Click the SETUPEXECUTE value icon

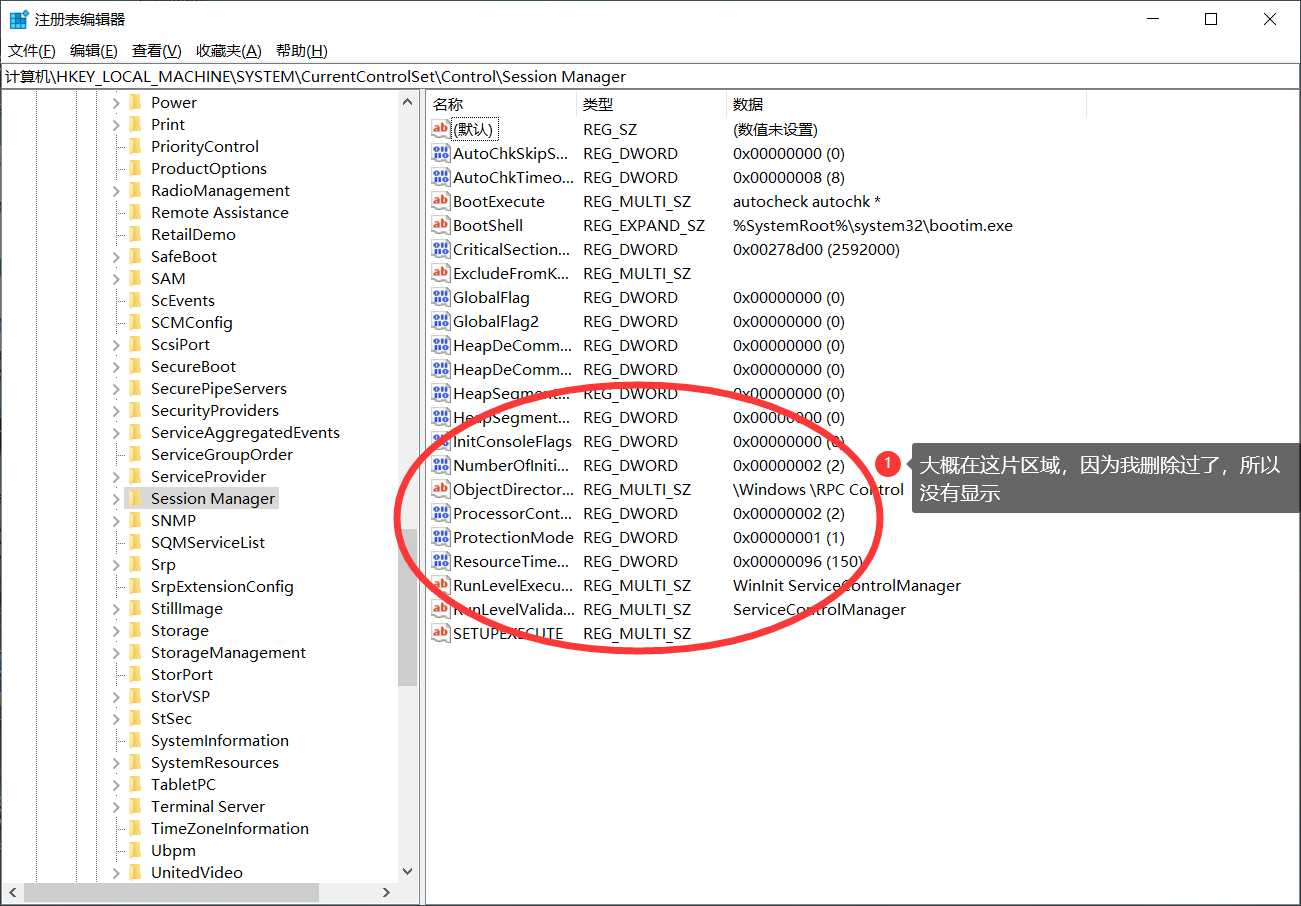tap(441, 633)
